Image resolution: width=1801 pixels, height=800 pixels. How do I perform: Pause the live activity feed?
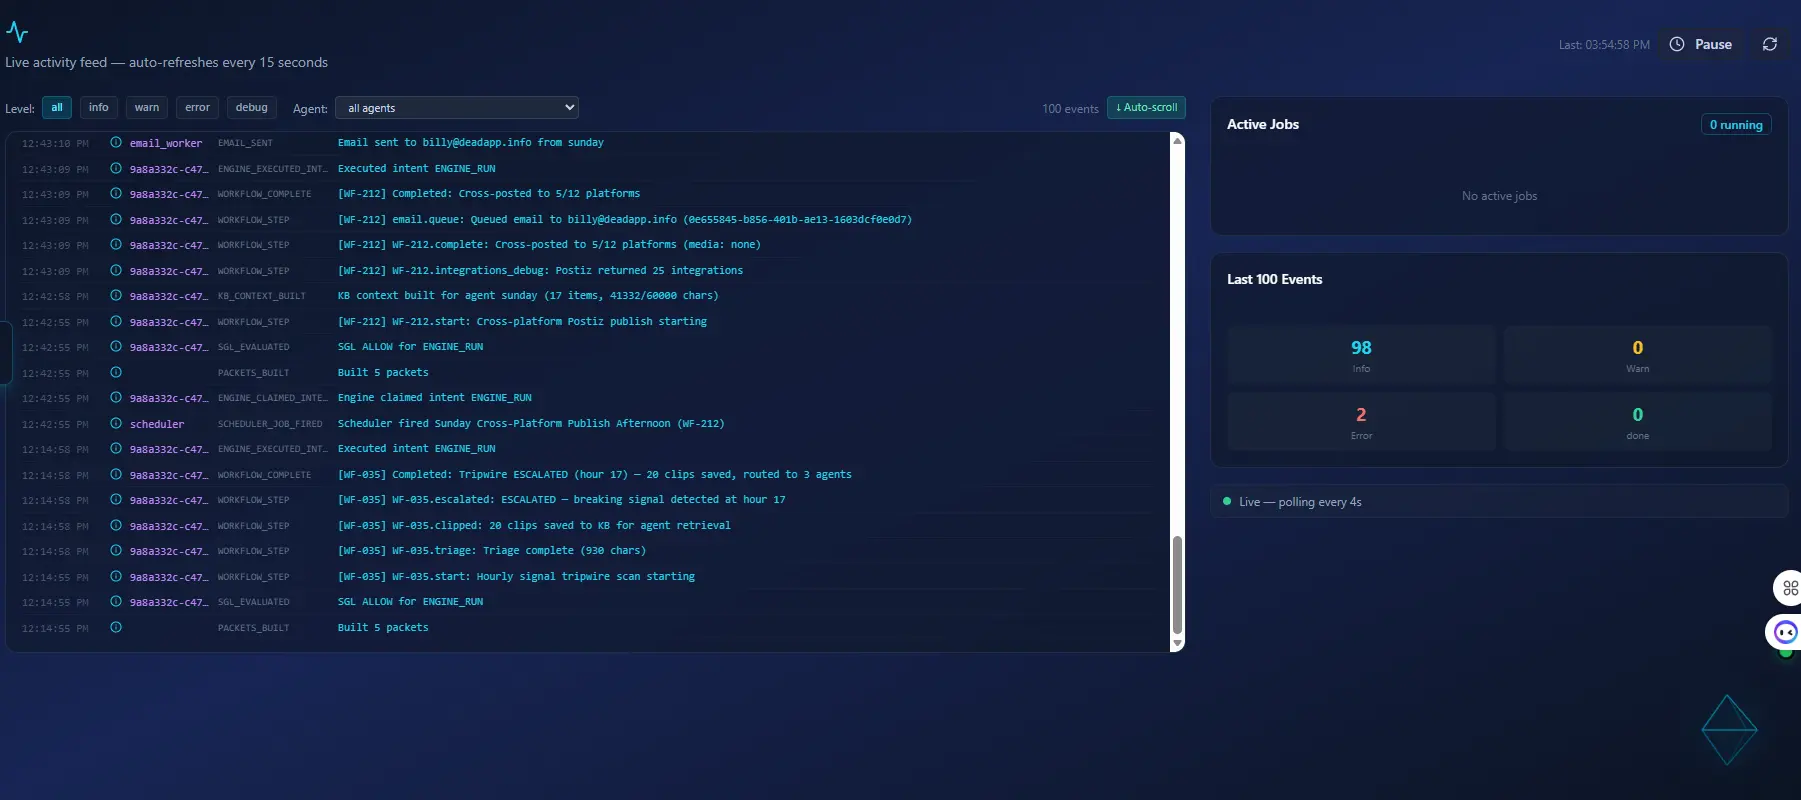coord(1702,44)
